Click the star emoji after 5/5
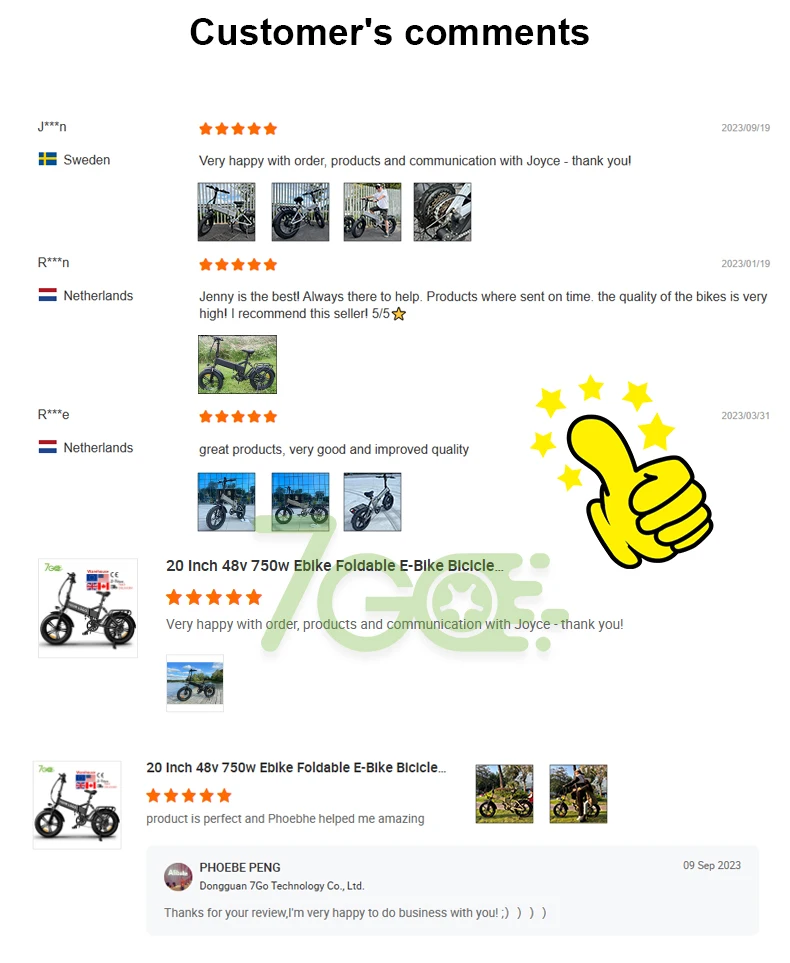The height and width of the screenshot is (963, 790). pos(399,314)
